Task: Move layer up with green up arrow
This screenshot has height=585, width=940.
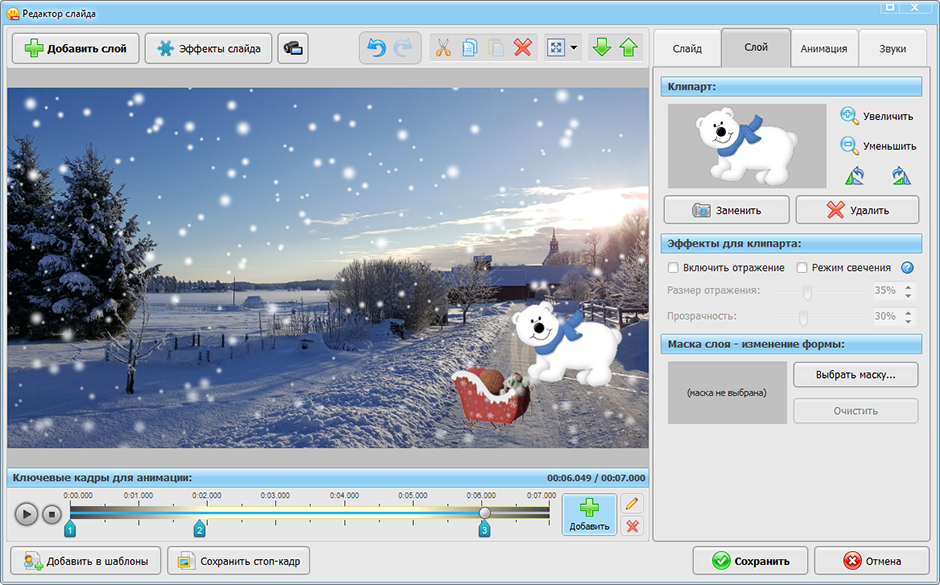Action: point(629,47)
